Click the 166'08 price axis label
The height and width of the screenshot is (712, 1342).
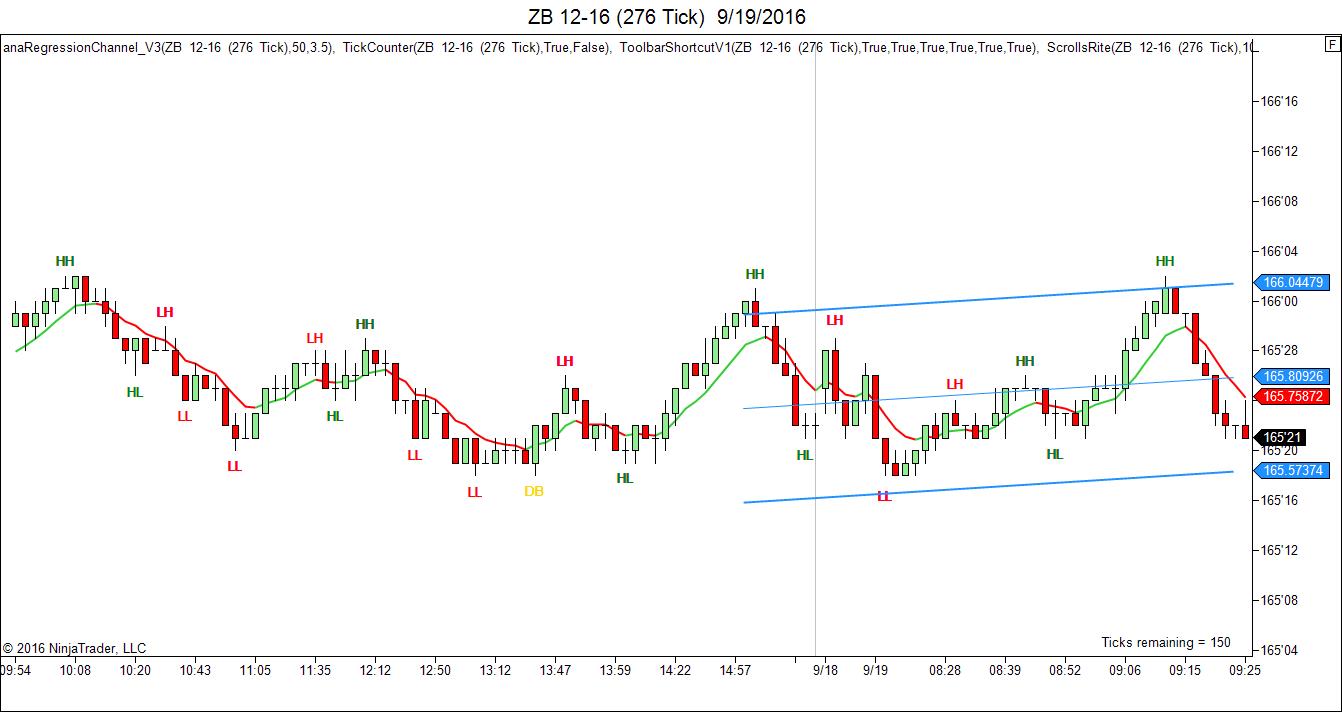(1280, 201)
